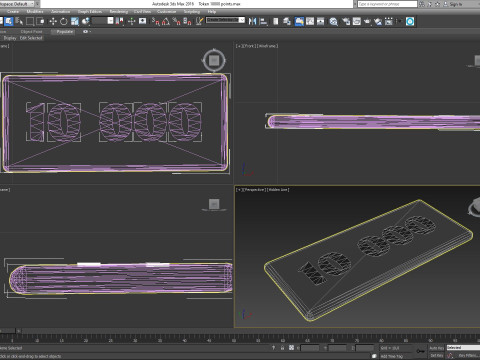This screenshot has height=360, width=480.
Task: Click the search phrase input field
Action: (387, 4)
